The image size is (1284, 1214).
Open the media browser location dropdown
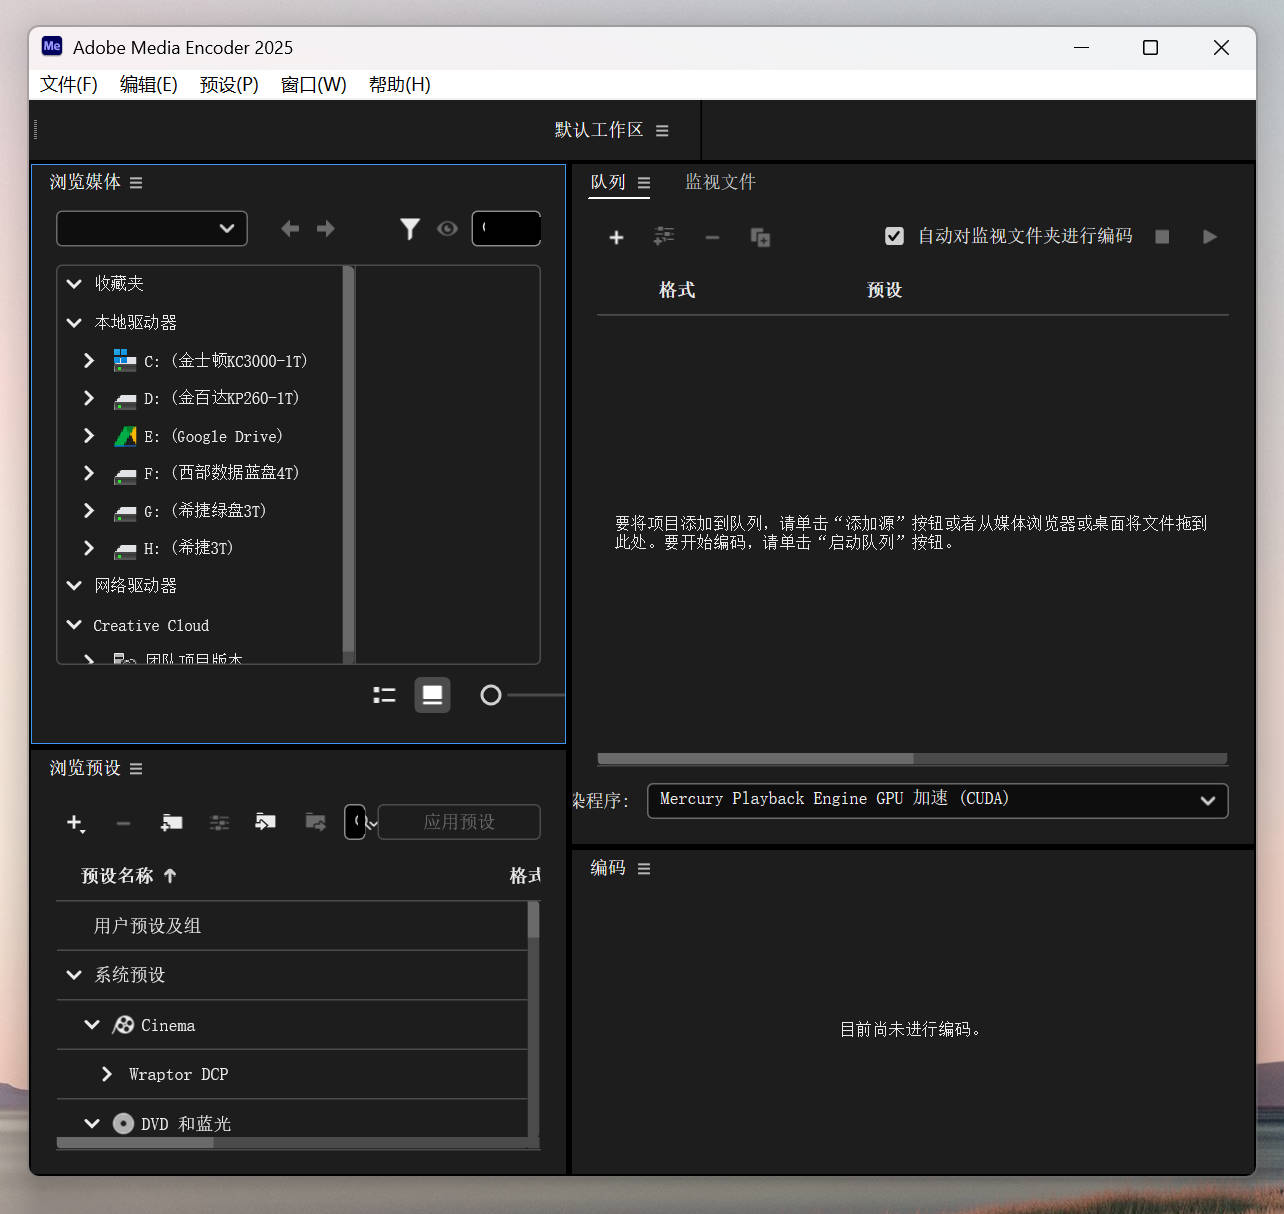click(152, 228)
